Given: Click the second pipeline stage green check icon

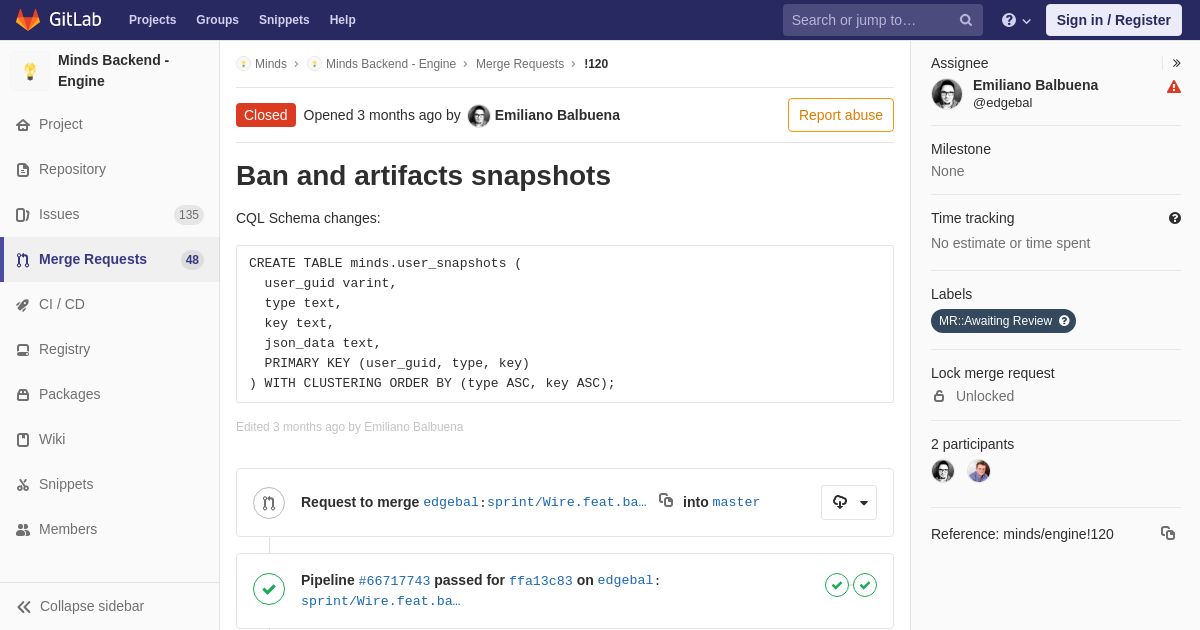Looking at the screenshot, I should pos(865,585).
